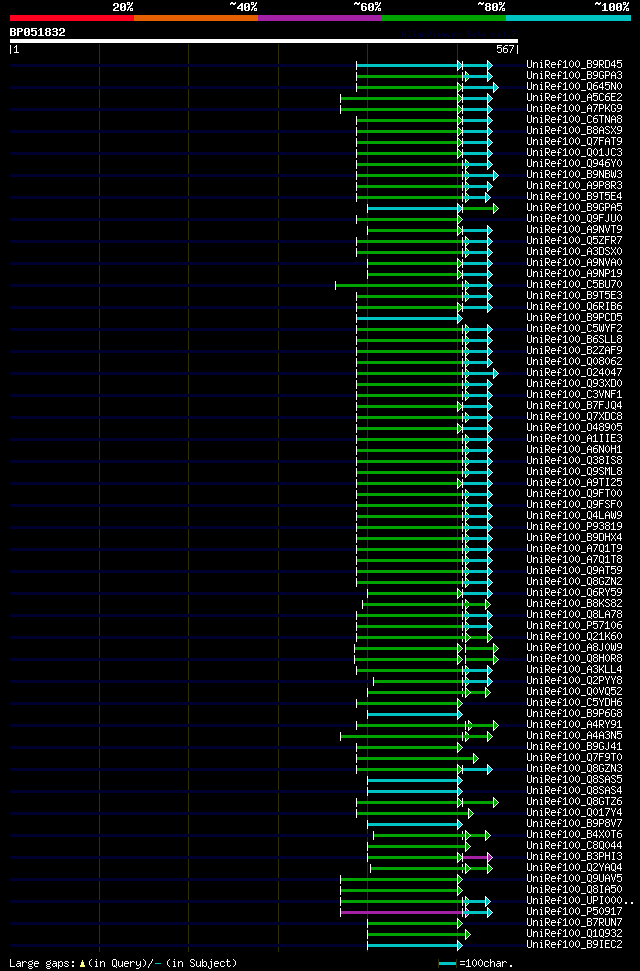The width and height of the screenshot is (640, 971).
Task: Select the UniRef100_B7RUN7 label
Action: pyautogui.click(x=574, y=923)
